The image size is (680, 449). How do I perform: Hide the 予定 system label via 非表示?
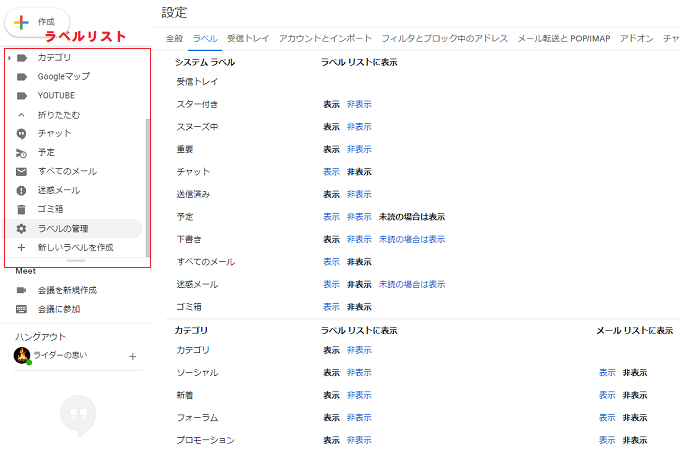tap(359, 217)
